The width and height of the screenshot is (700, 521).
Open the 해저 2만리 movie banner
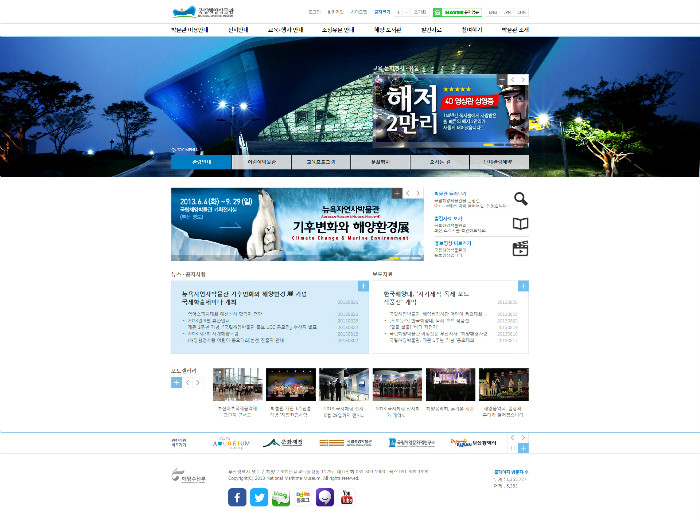[x=451, y=111]
